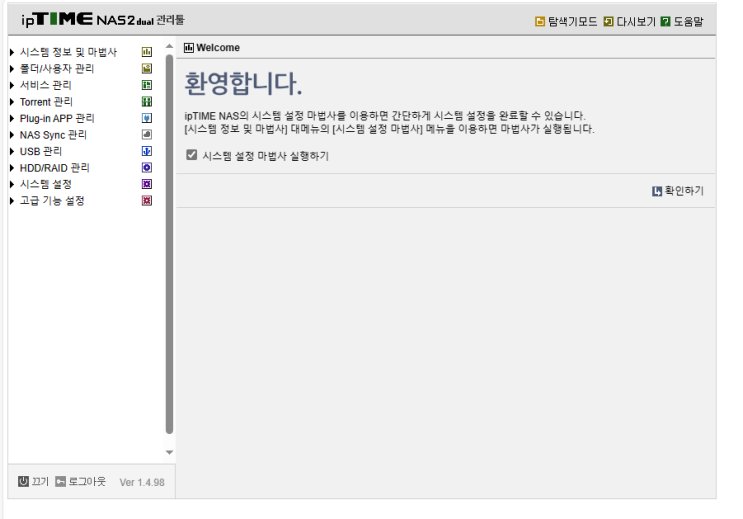The width and height of the screenshot is (743, 519).
Task: Click the 확인하기 confirm icon
Action: pyautogui.click(x=657, y=191)
